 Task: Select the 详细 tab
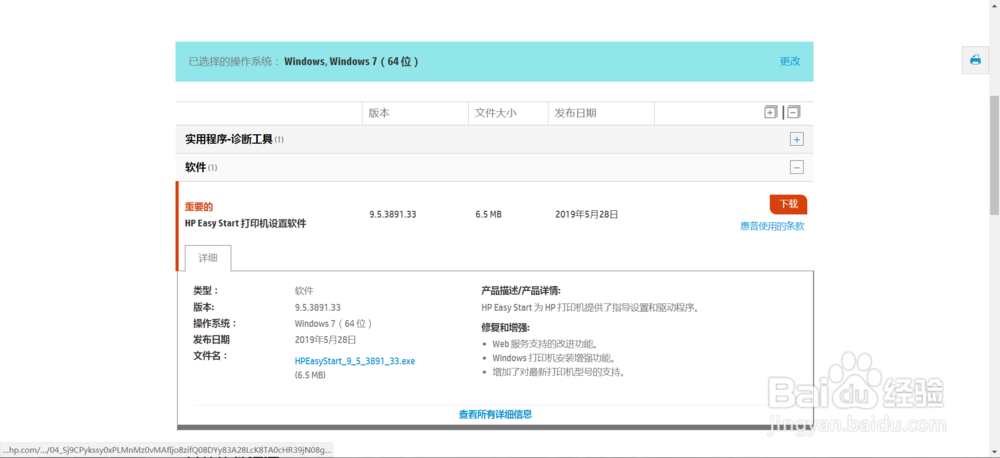(x=208, y=258)
